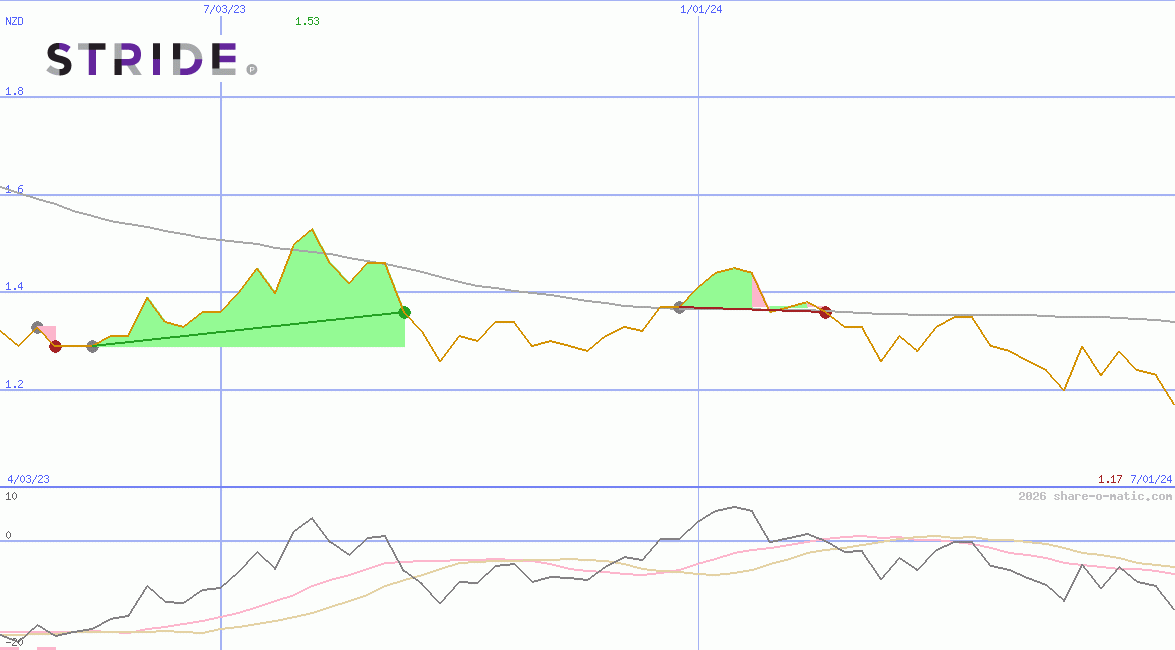1175x650 pixels.
Task: Open the share-o-matic.com watermark link
Action: (1095, 496)
